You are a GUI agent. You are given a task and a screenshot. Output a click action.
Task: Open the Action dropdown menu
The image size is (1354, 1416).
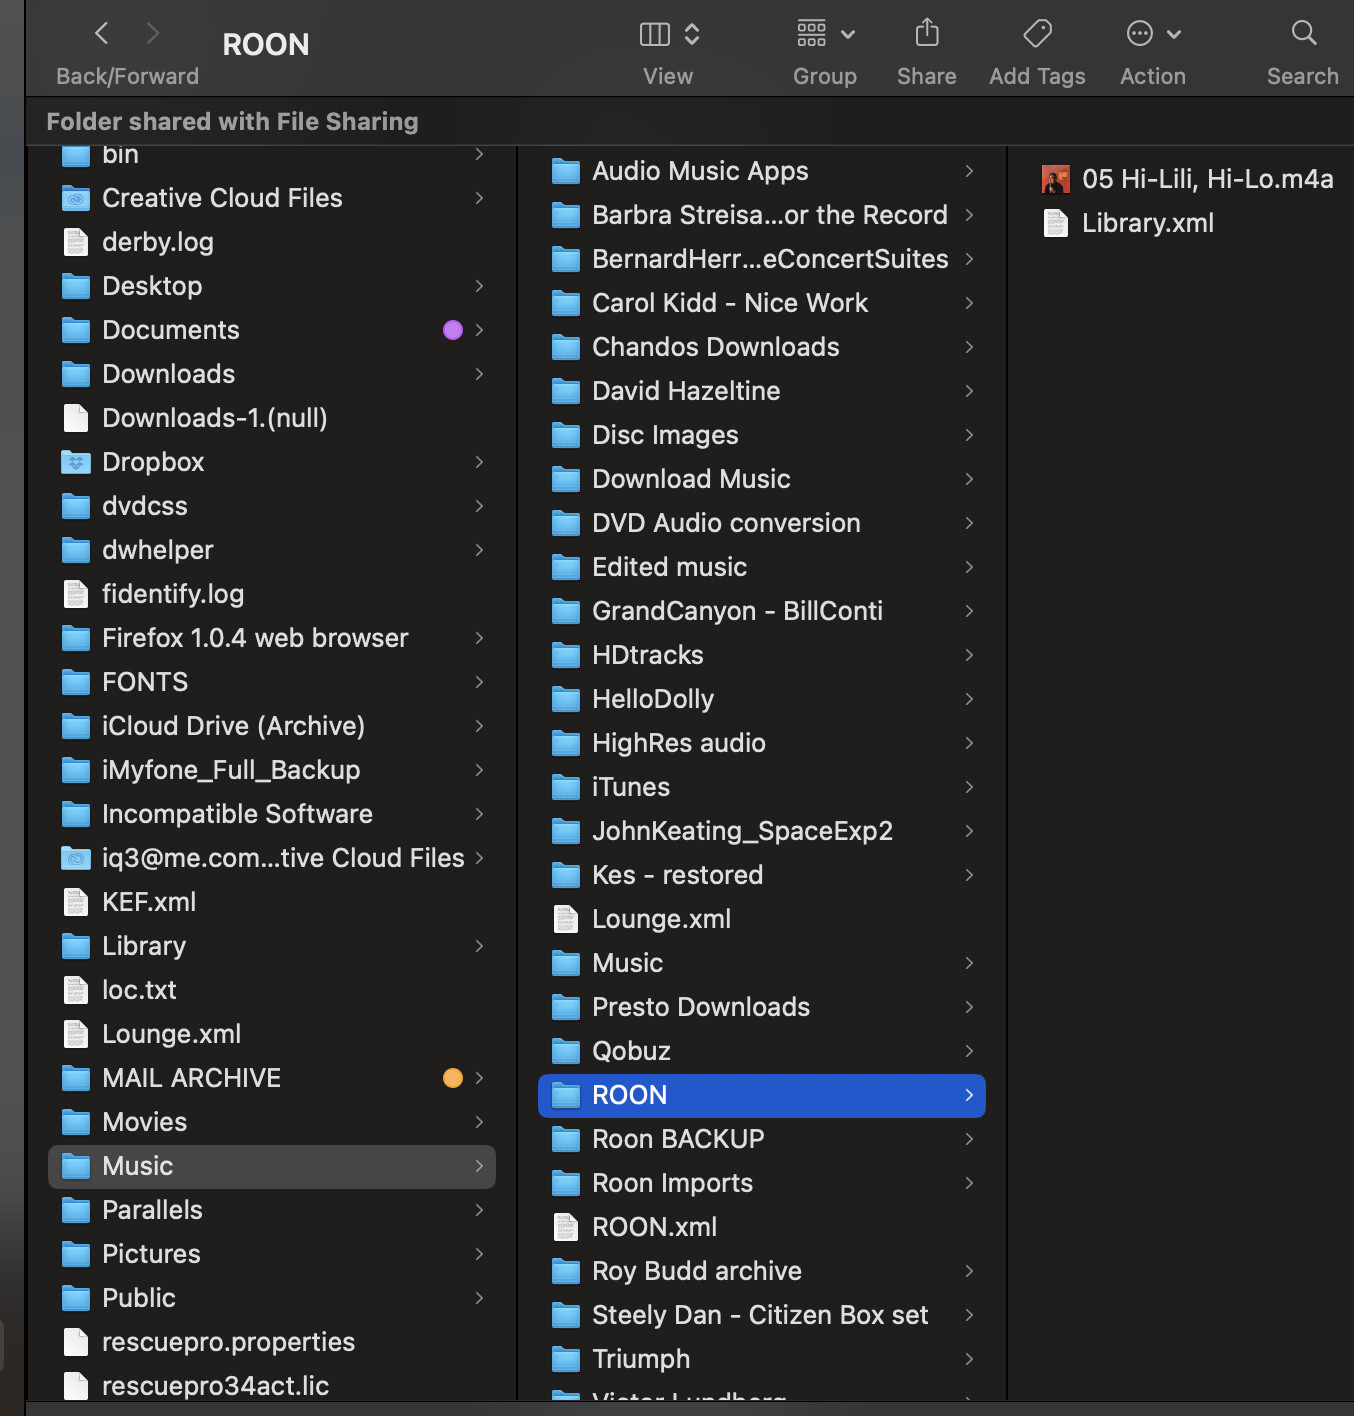pyautogui.click(x=1152, y=34)
